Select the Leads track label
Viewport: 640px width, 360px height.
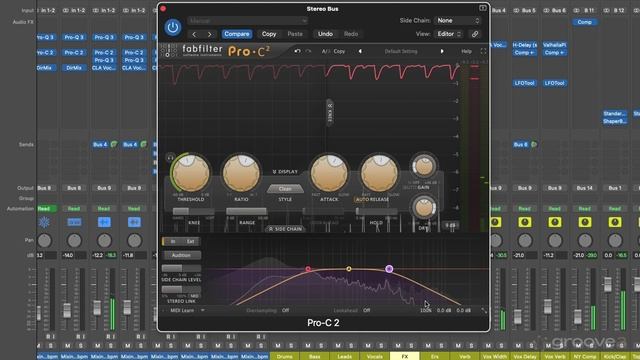point(344,357)
